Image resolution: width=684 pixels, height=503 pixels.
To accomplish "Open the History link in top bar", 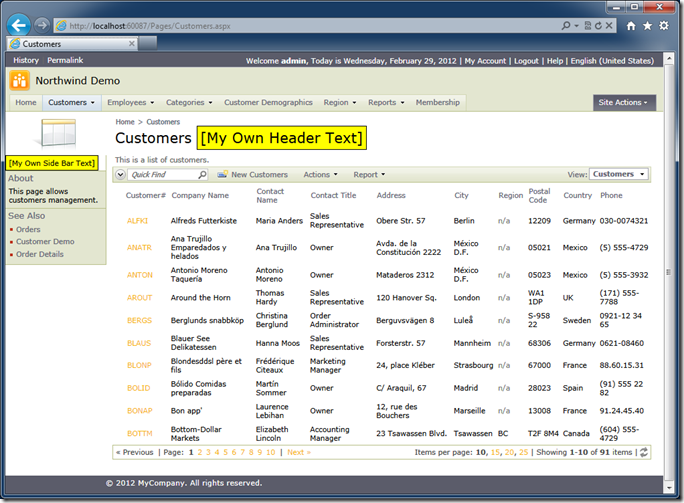I will tap(26, 60).
